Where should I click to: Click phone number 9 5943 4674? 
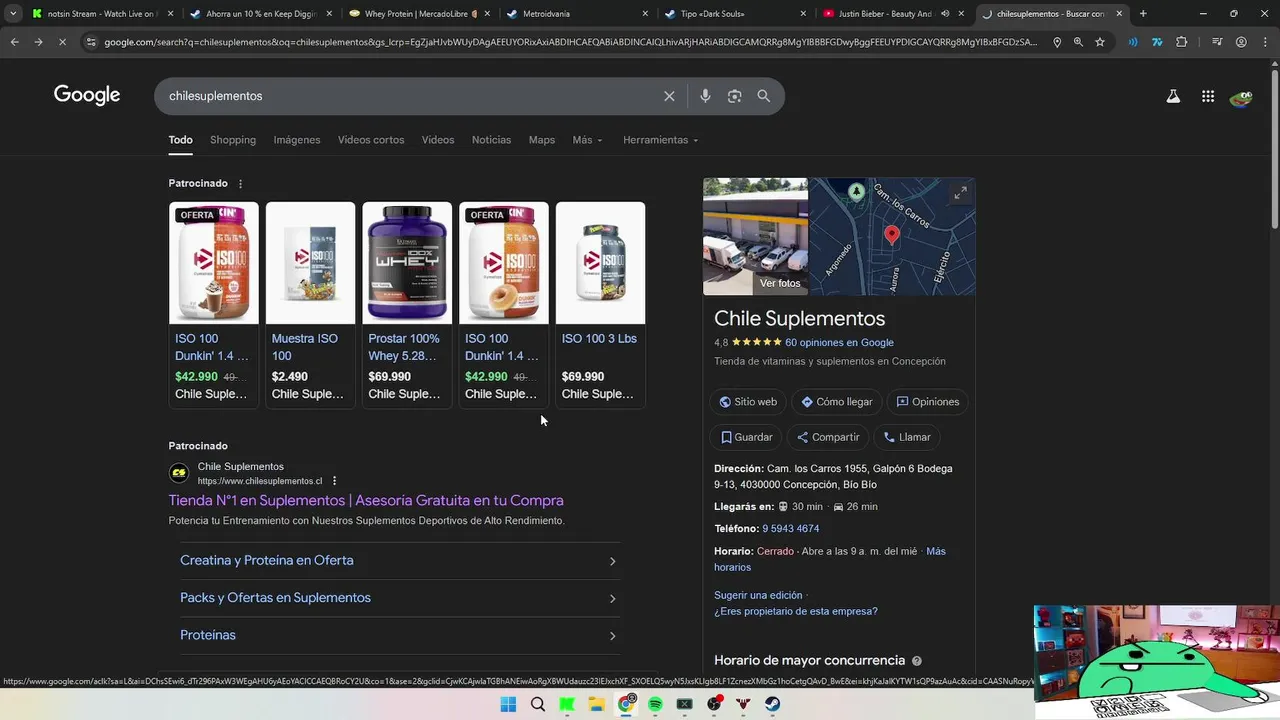point(791,529)
